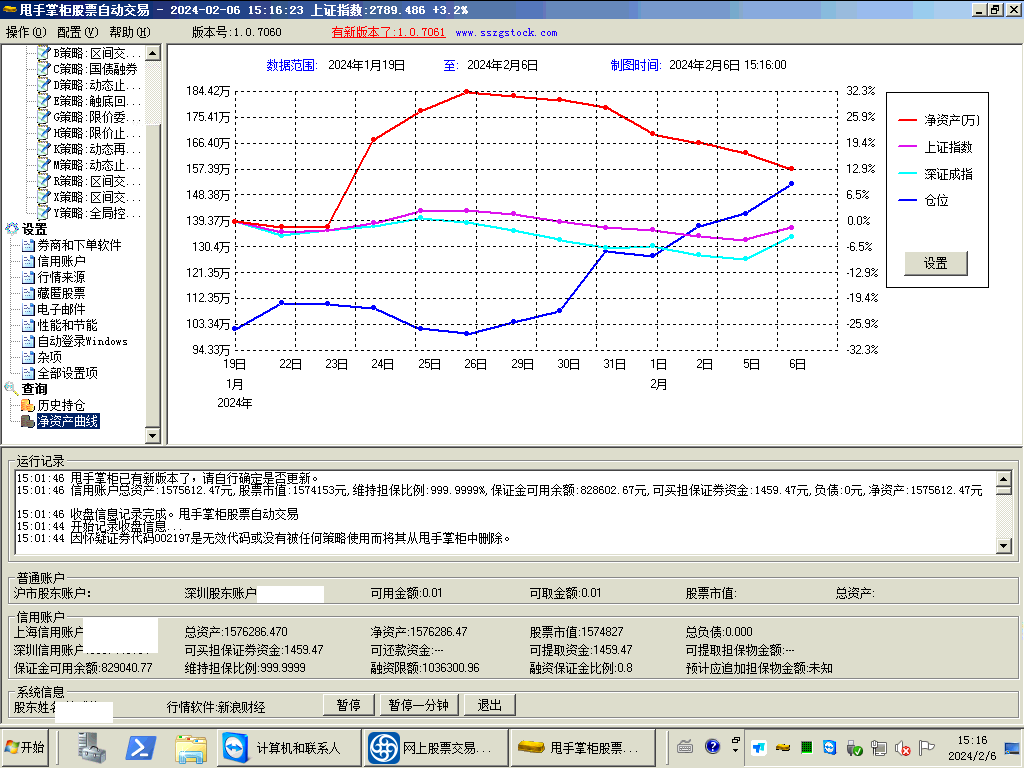
Task: Select 信用账户 in the settings tree
Action: [61, 261]
